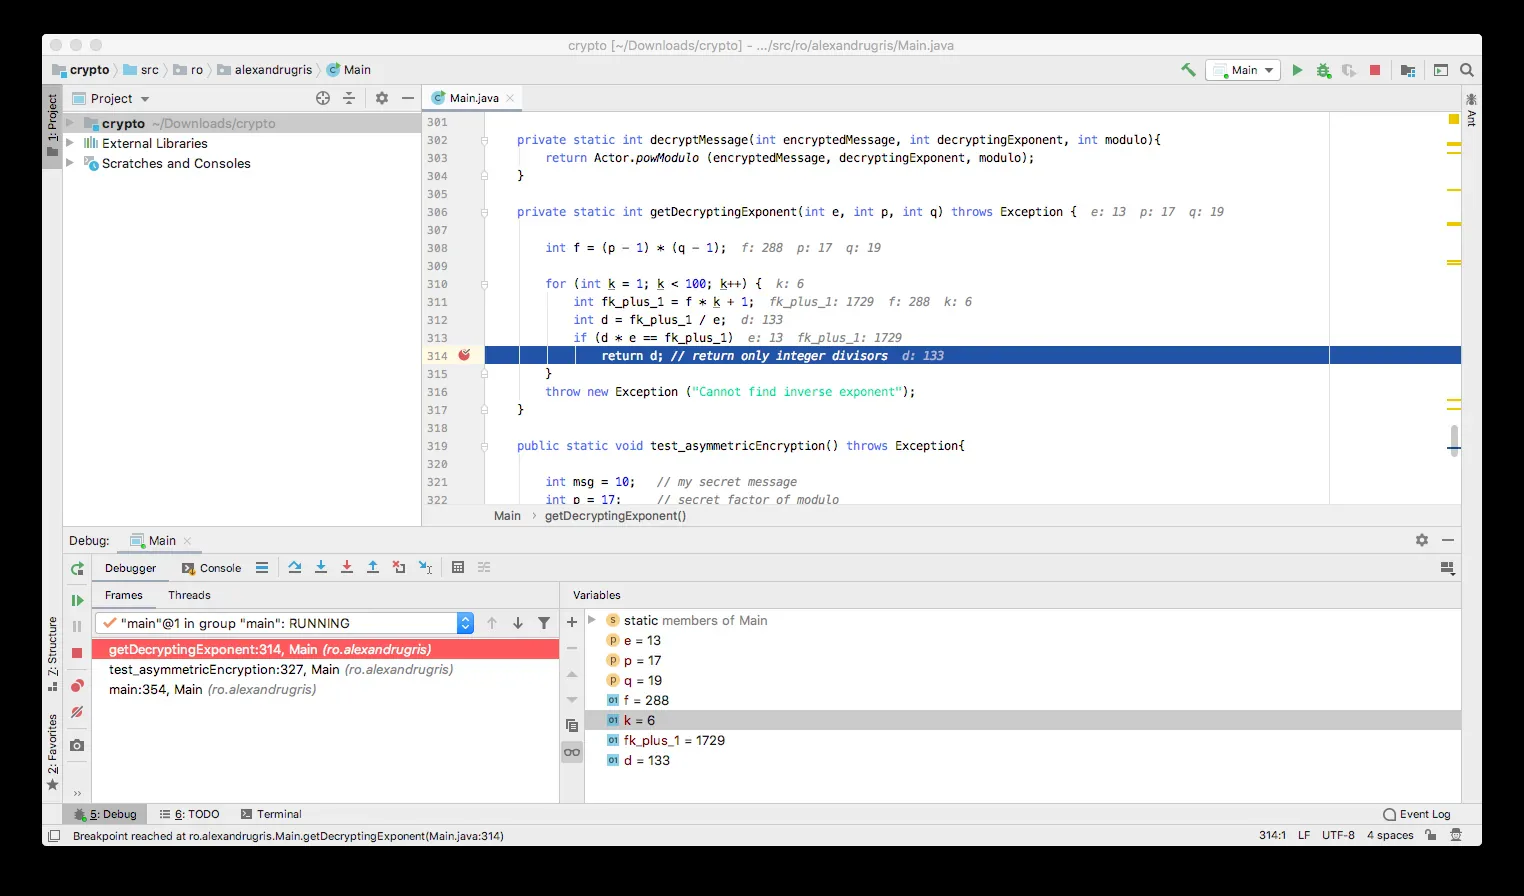Image resolution: width=1524 pixels, height=896 pixels.
Task: Toggle Mute Breakpoints icon
Action: tap(77, 712)
